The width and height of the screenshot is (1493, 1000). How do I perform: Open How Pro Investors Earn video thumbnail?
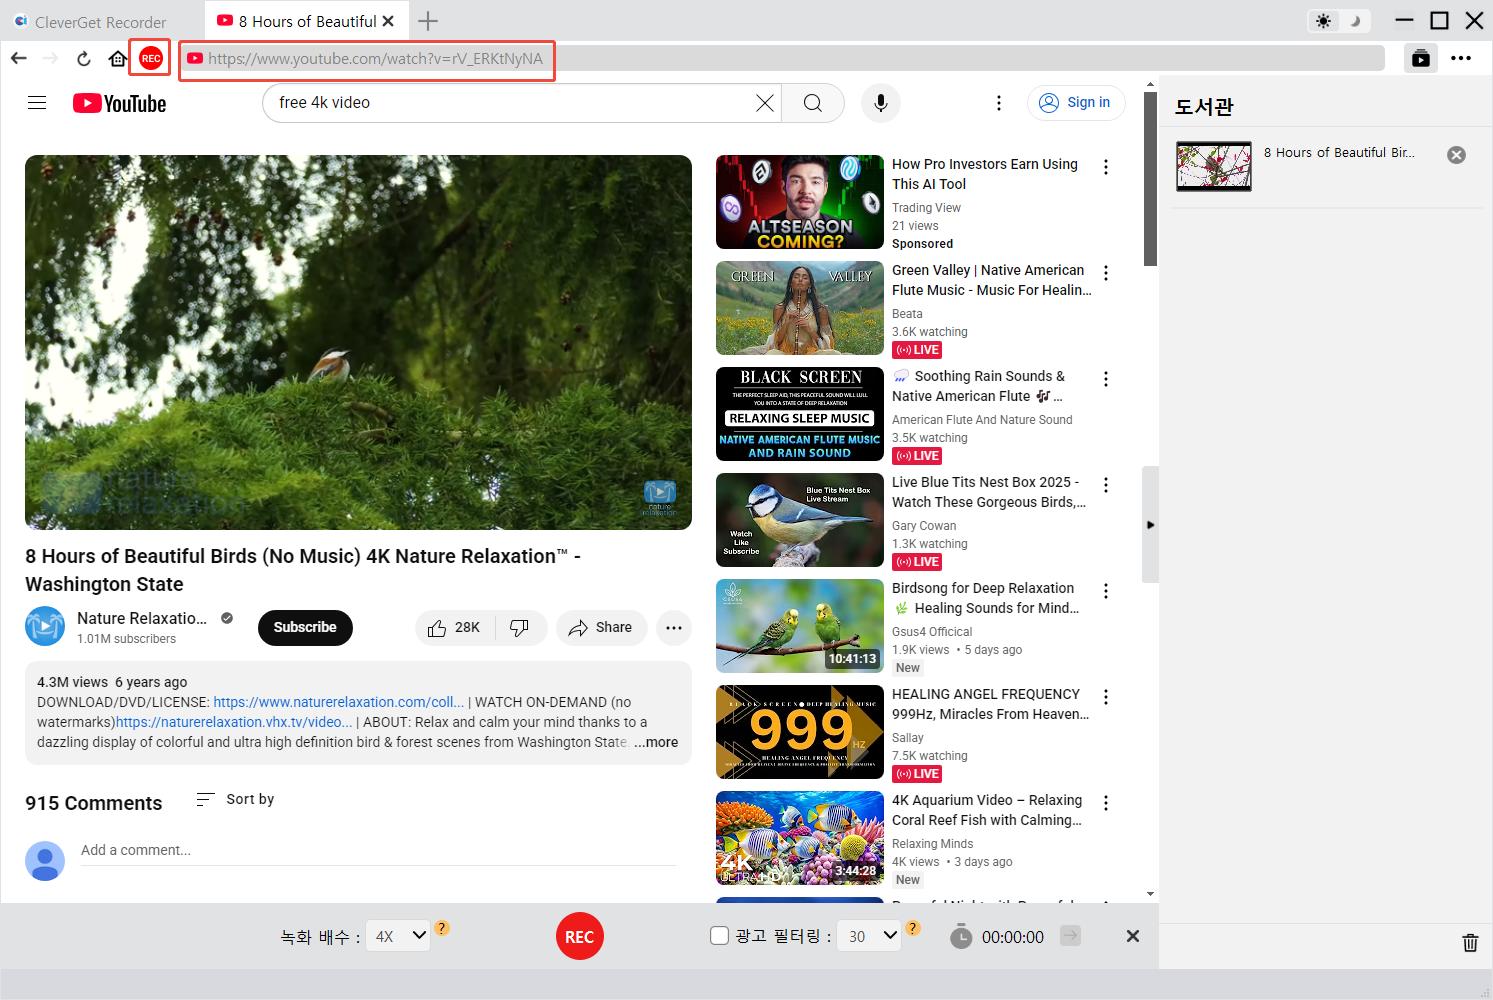click(x=800, y=202)
